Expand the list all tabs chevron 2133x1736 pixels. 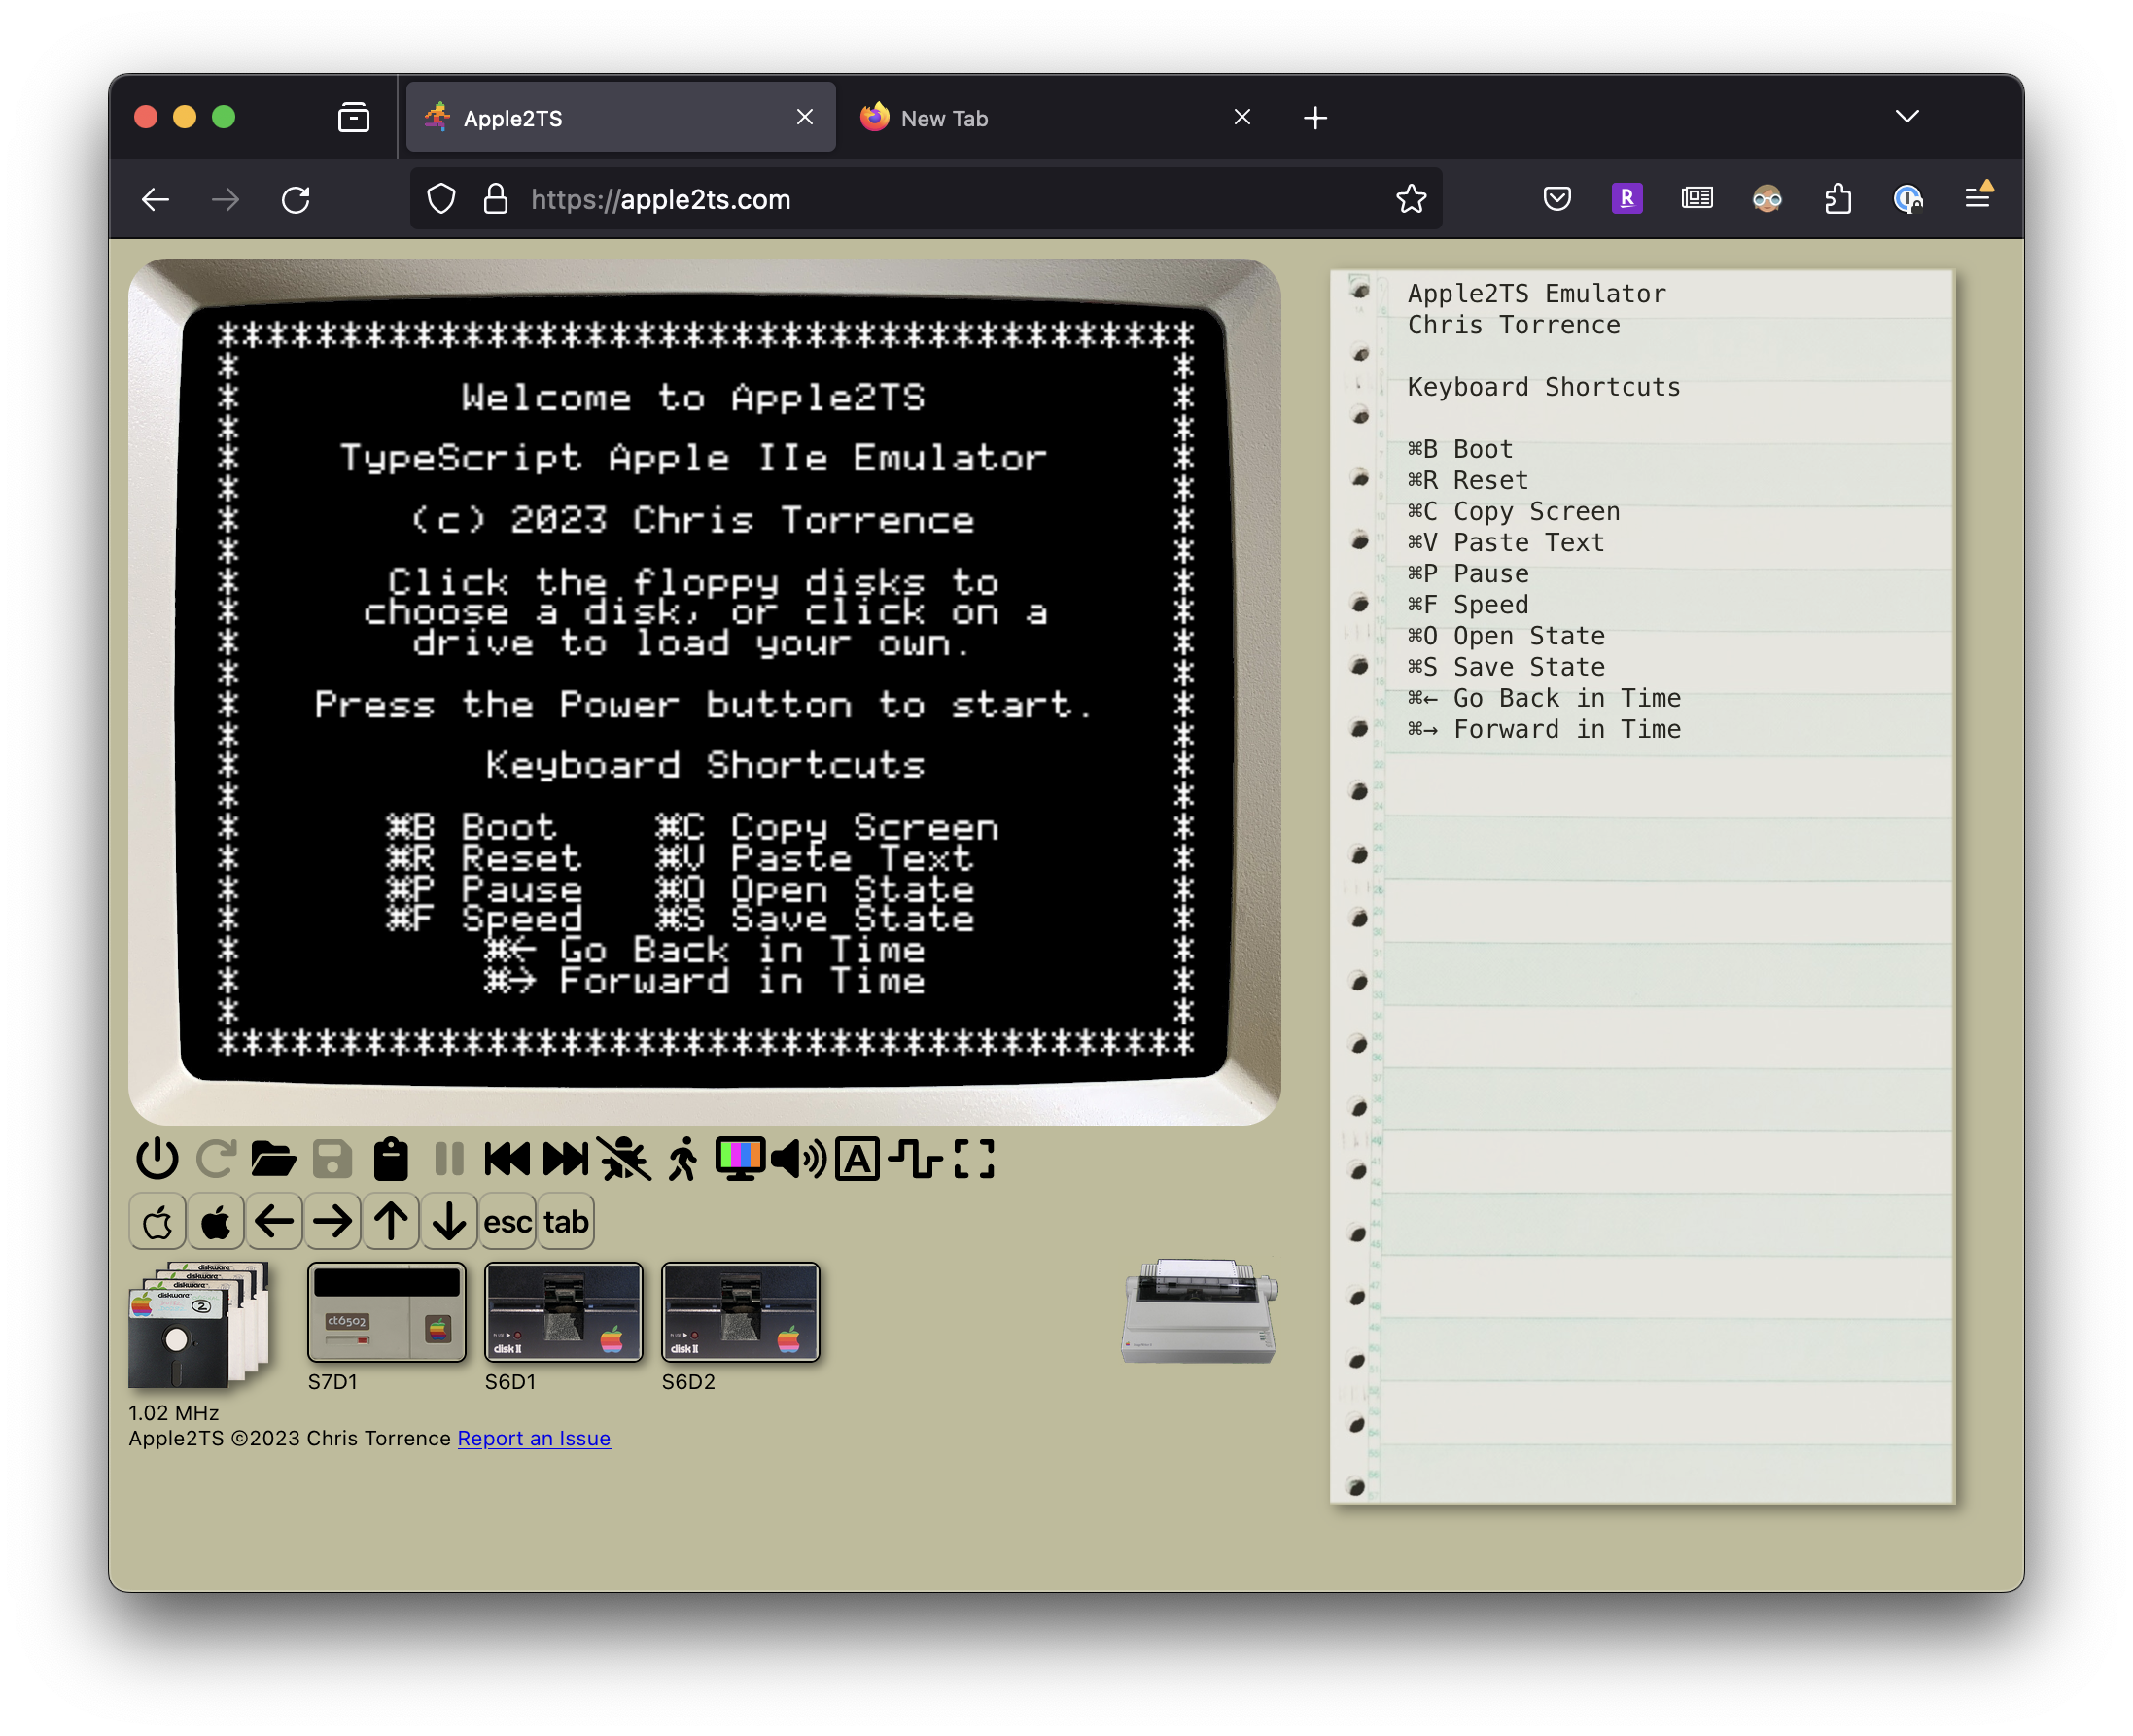click(x=1906, y=117)
